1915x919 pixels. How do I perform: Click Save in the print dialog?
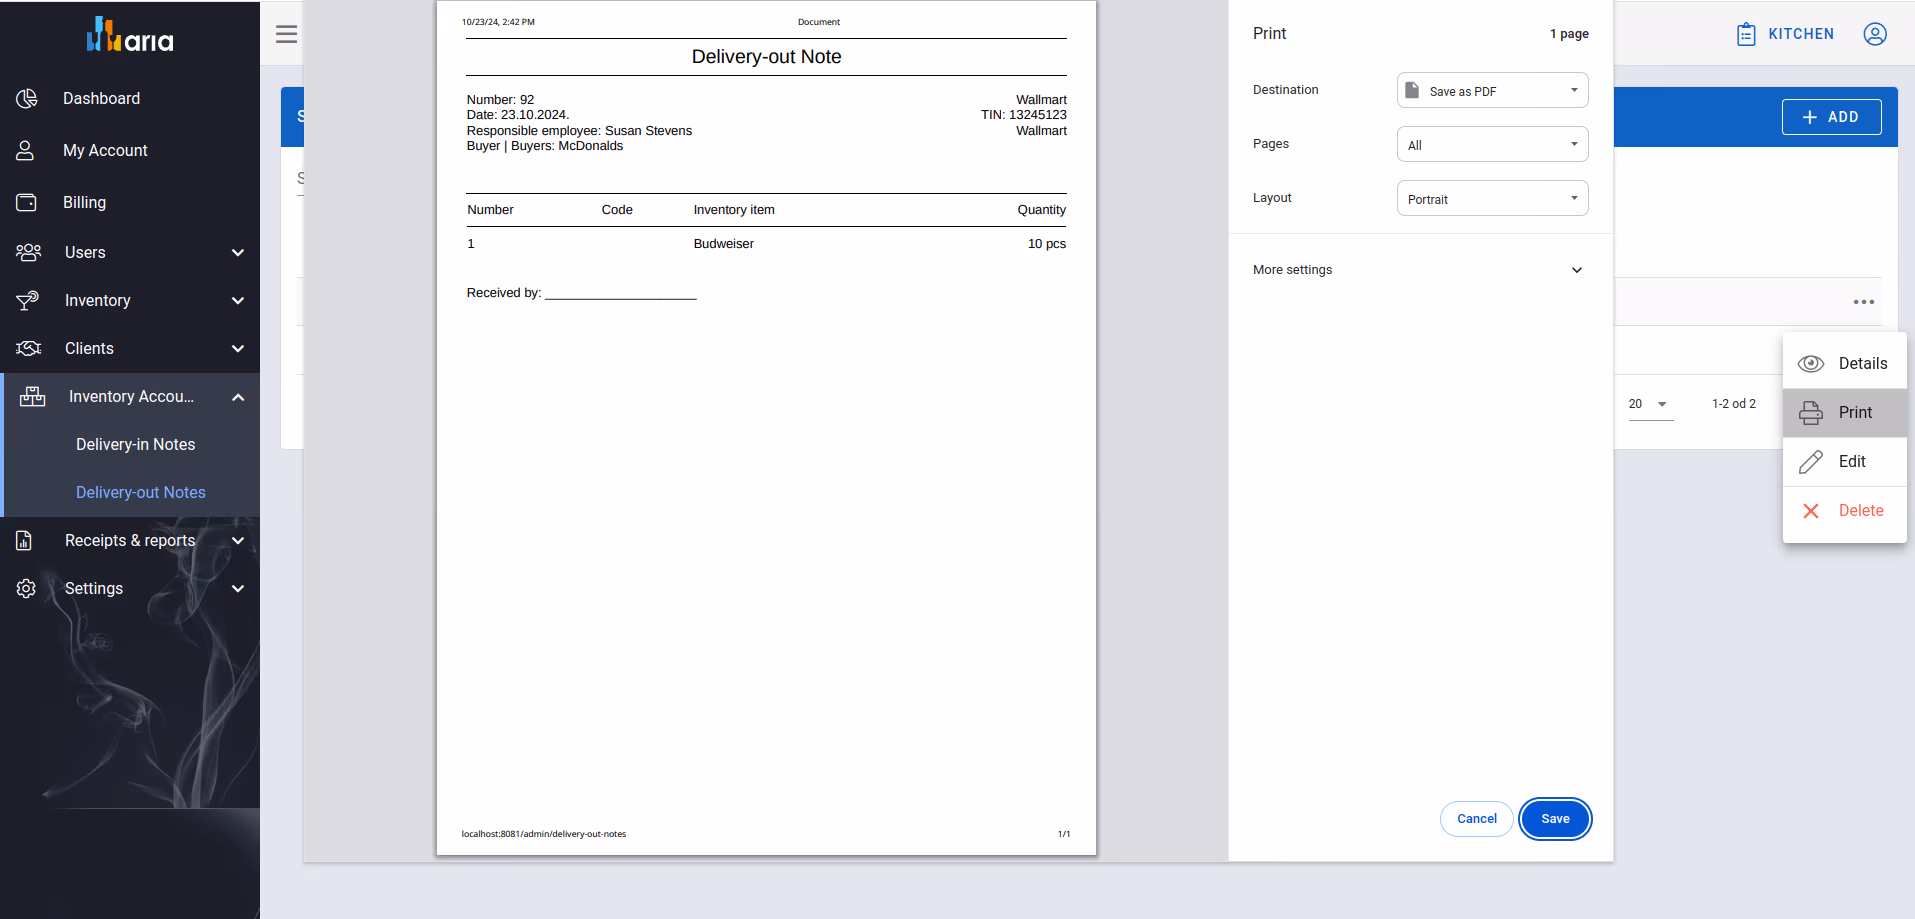pos(1555,819)
